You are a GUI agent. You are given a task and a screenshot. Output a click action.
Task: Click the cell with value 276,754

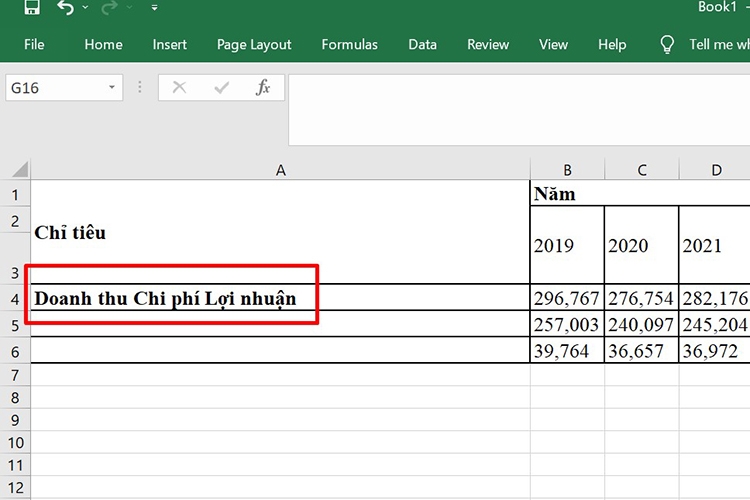pyautogui.click(x=641, y=298)
